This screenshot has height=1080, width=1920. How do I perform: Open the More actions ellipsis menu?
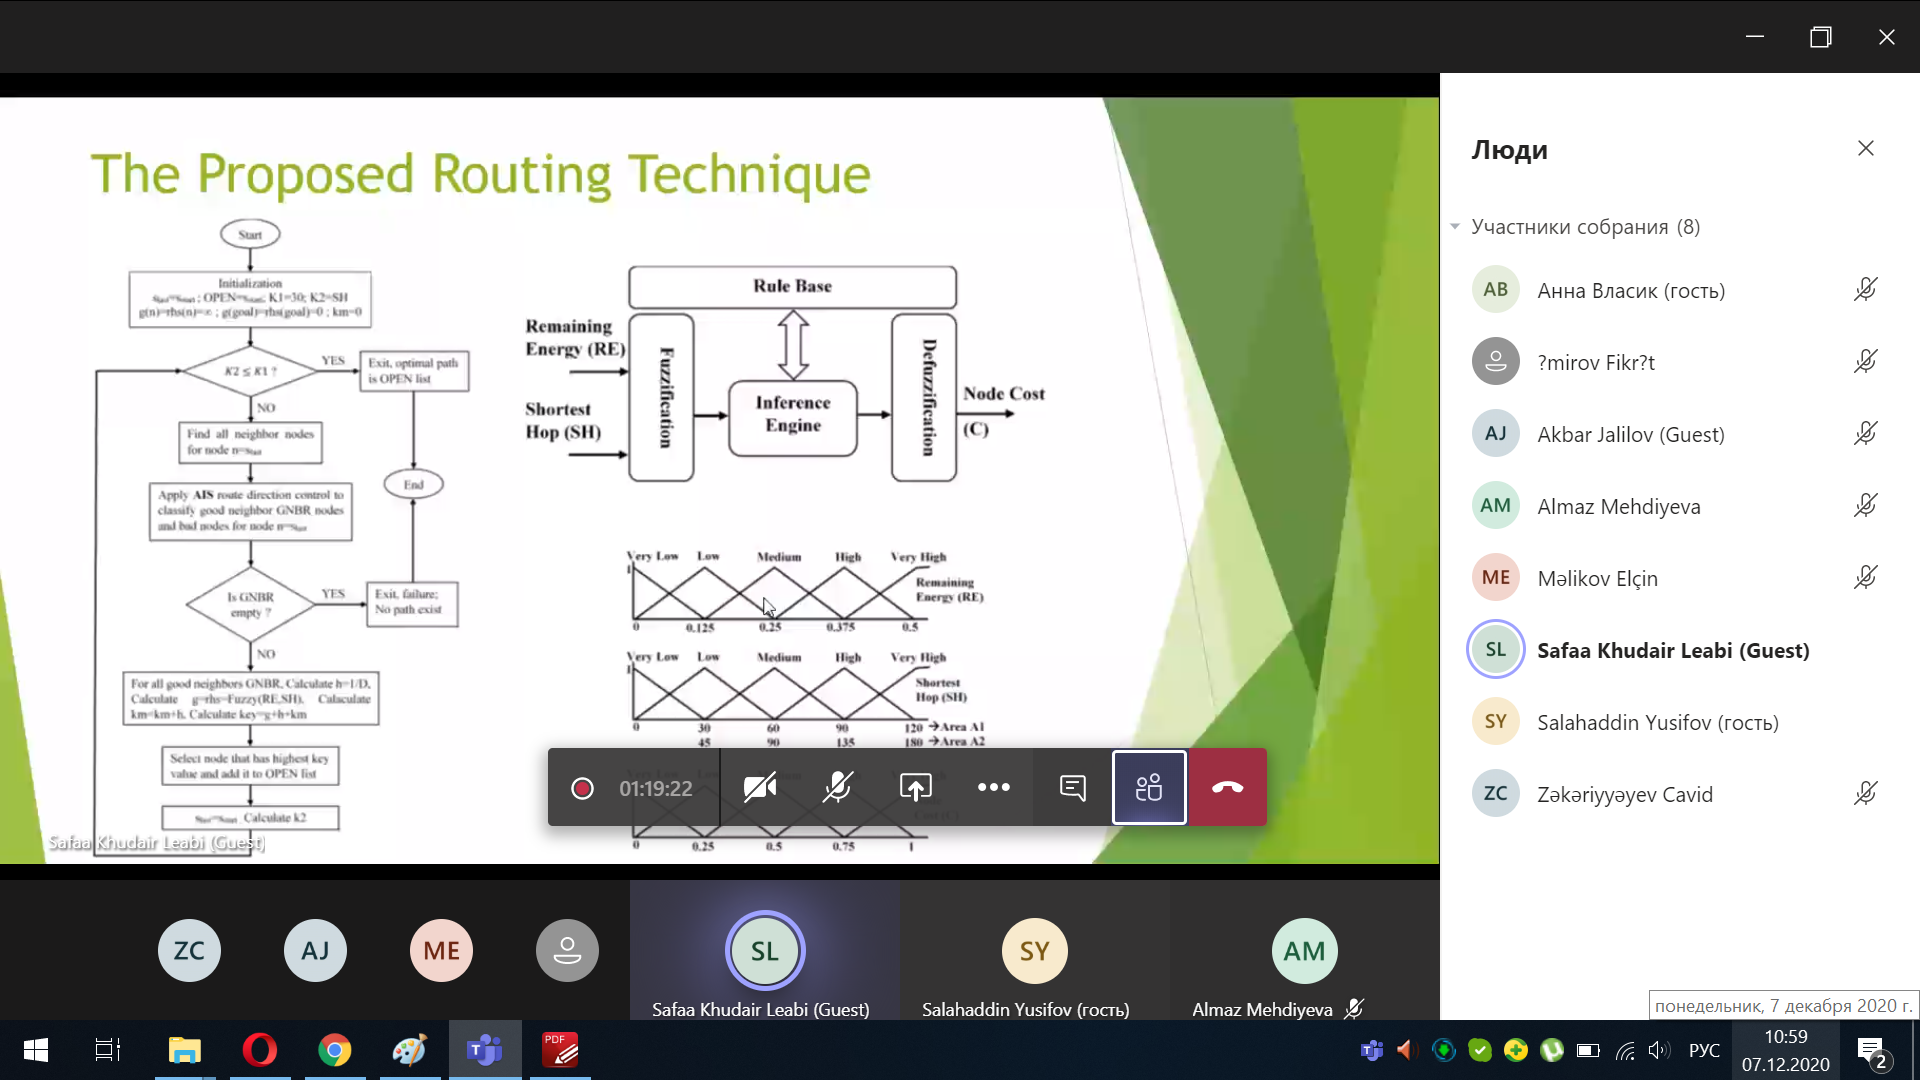tap(994, 788)
